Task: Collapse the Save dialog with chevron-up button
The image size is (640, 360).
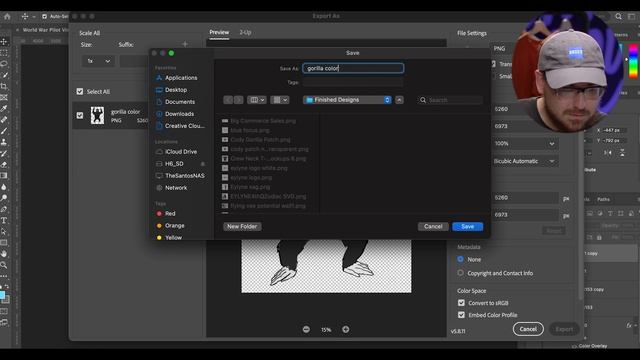Action: click(399, 100)
